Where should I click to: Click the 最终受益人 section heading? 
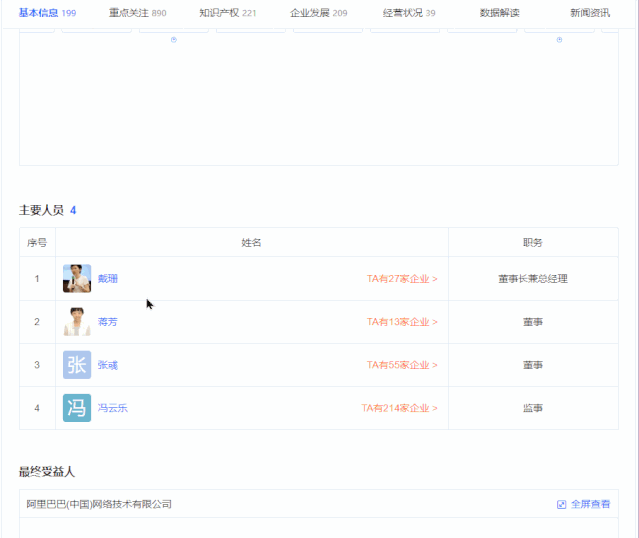(x=47, y=472)
